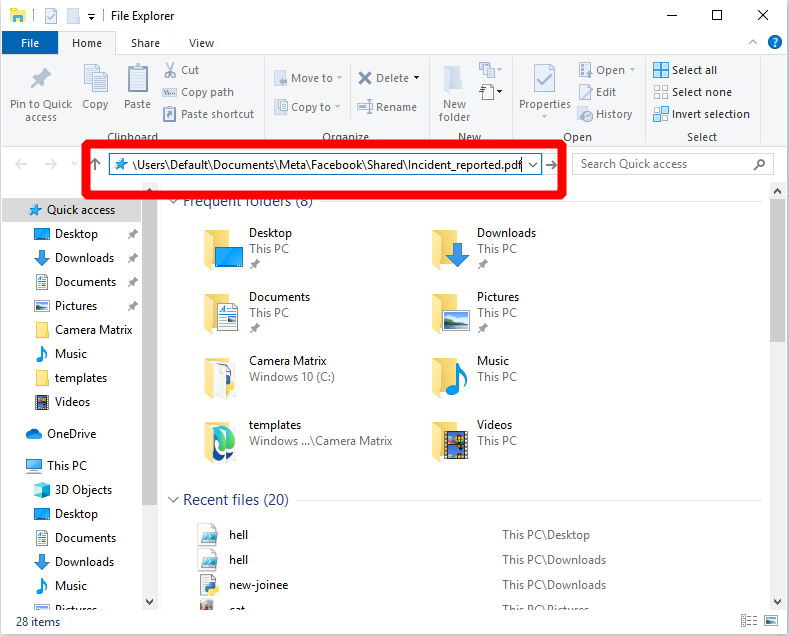Click Cut scissors in ribbon

[x=170, y=70]
